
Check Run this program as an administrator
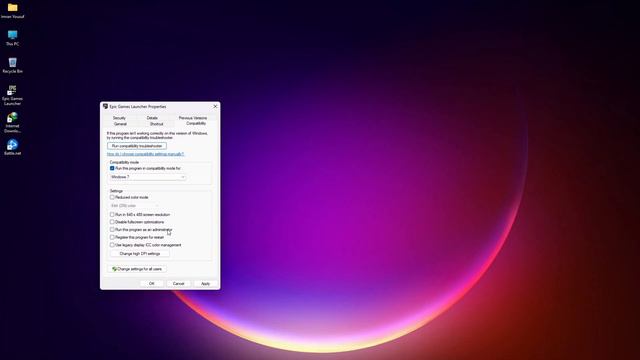[112, 230]
